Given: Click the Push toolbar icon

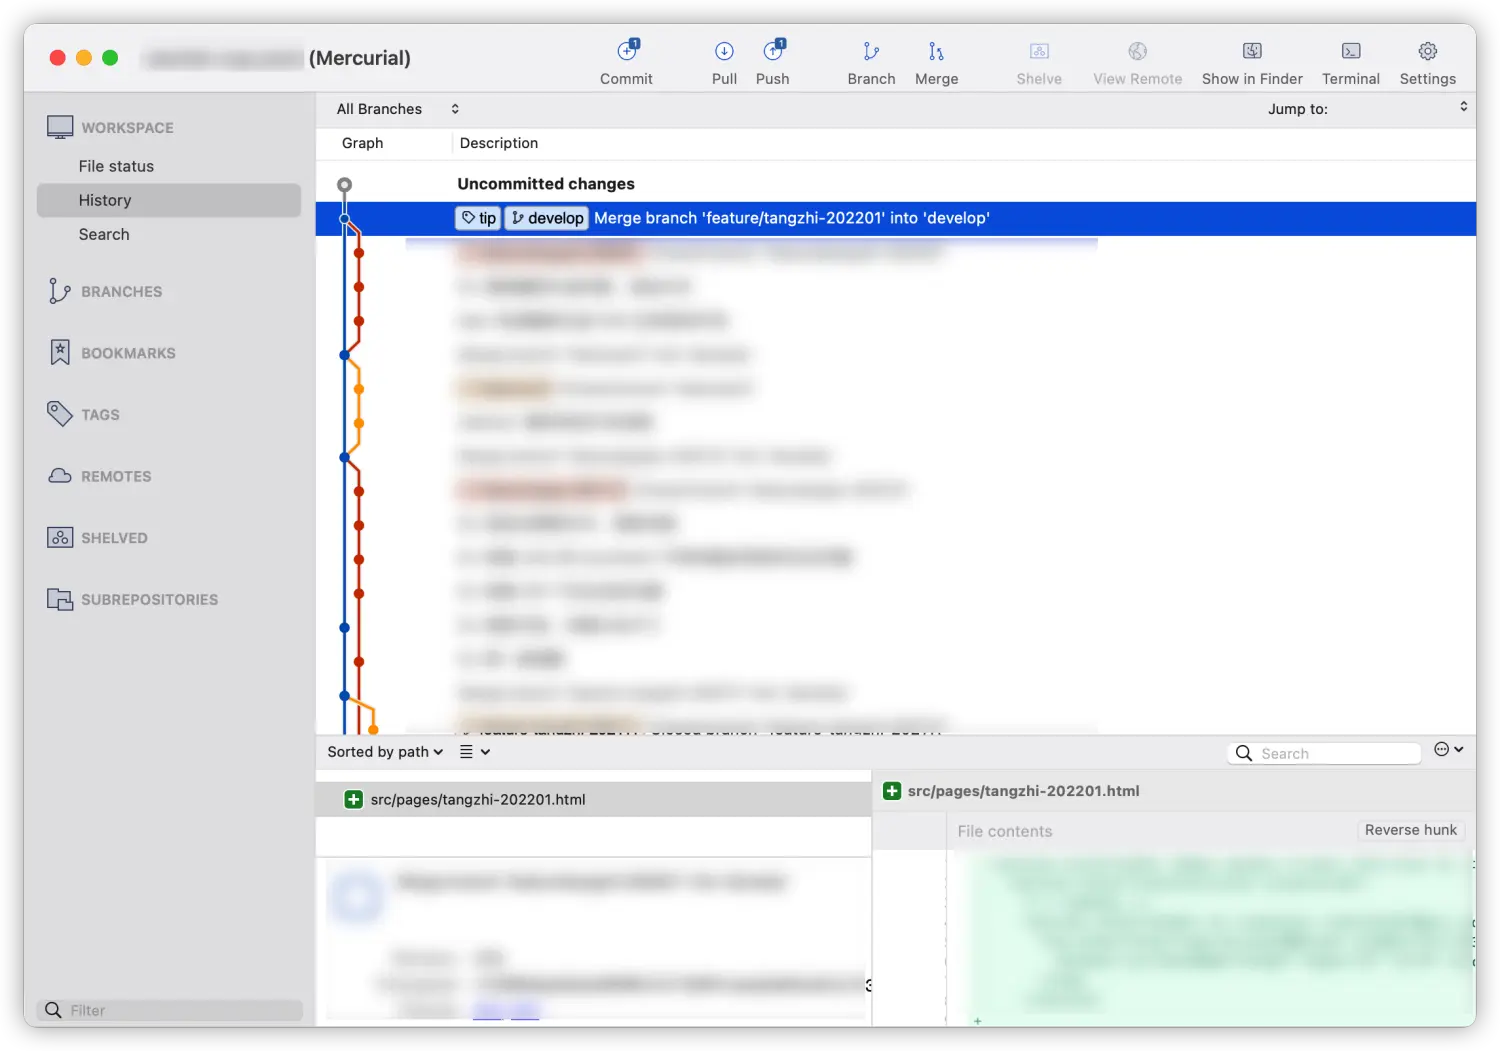Looking at the screenshot, I should [773, 50].
